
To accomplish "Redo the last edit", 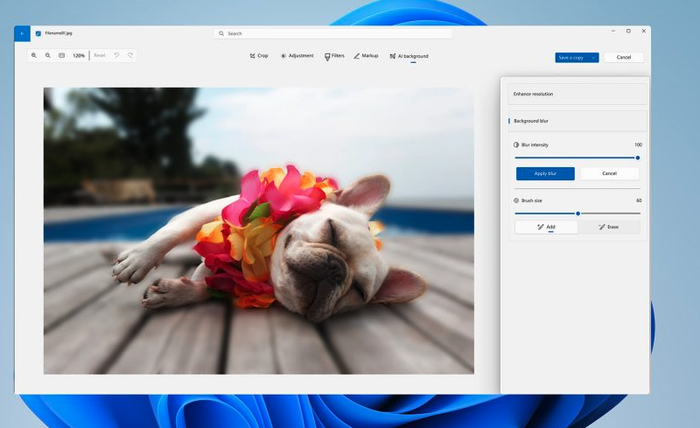I will (x=130, y=56).
